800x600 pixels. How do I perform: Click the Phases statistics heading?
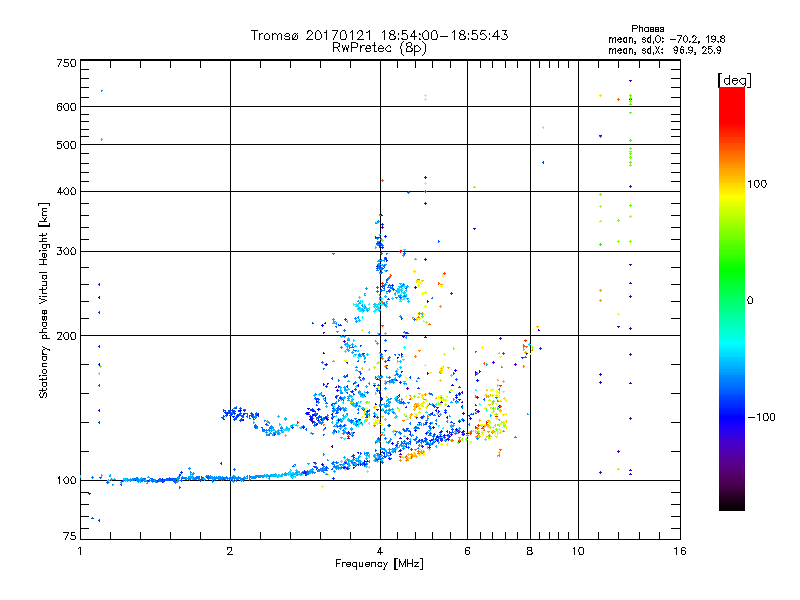pyautogui.click(x=647, y=29)
